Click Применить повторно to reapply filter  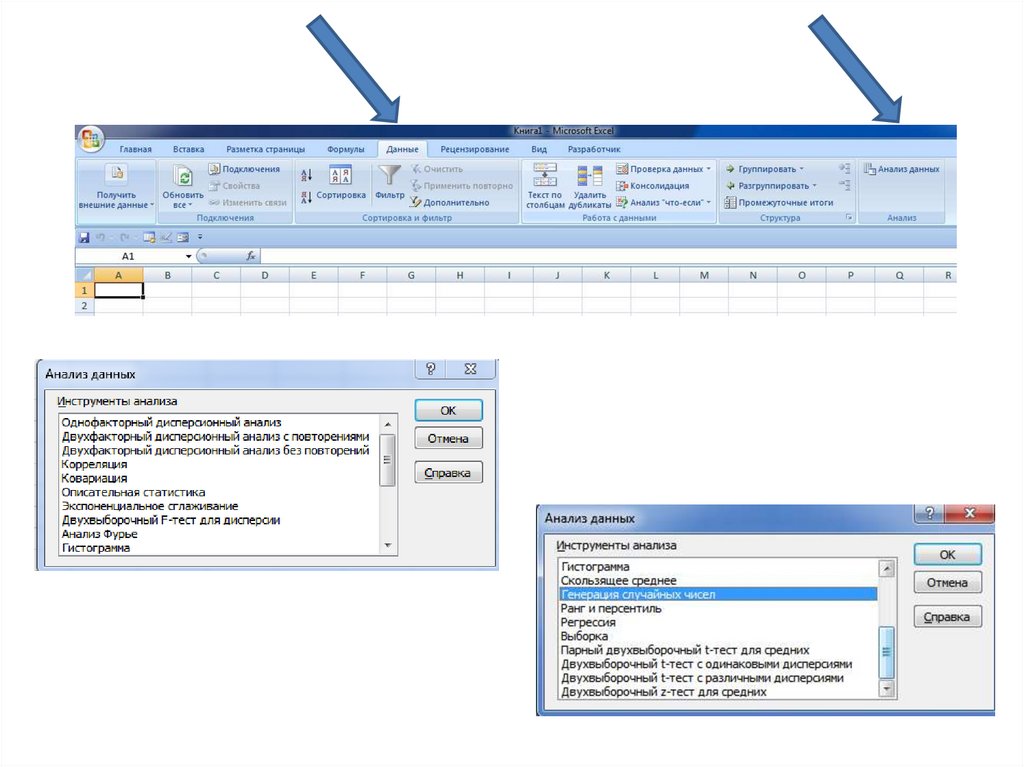462,186
